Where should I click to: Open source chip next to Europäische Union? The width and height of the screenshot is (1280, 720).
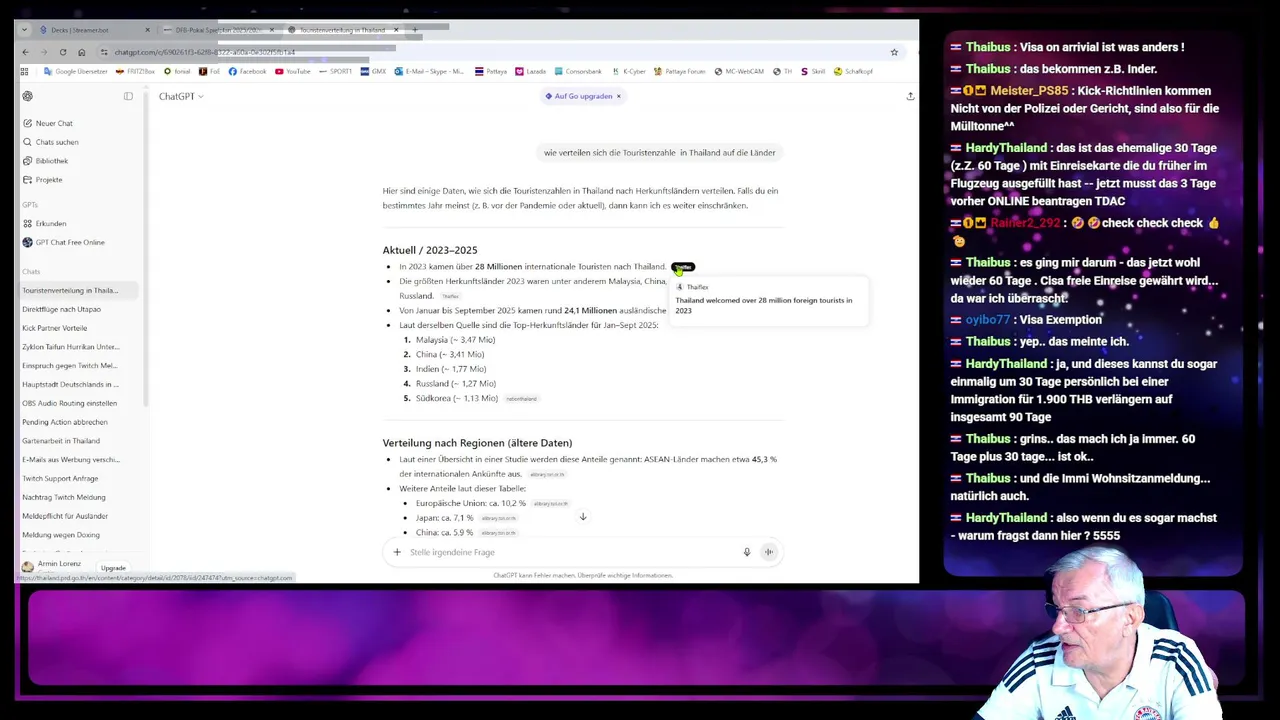550,504
